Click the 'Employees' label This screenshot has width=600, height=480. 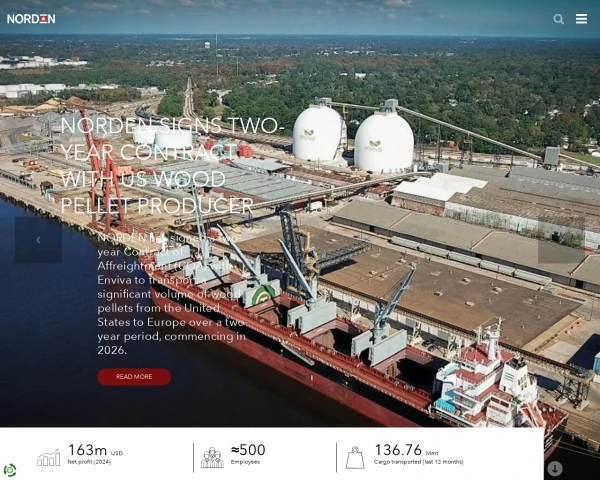click(x=245, y=462)
